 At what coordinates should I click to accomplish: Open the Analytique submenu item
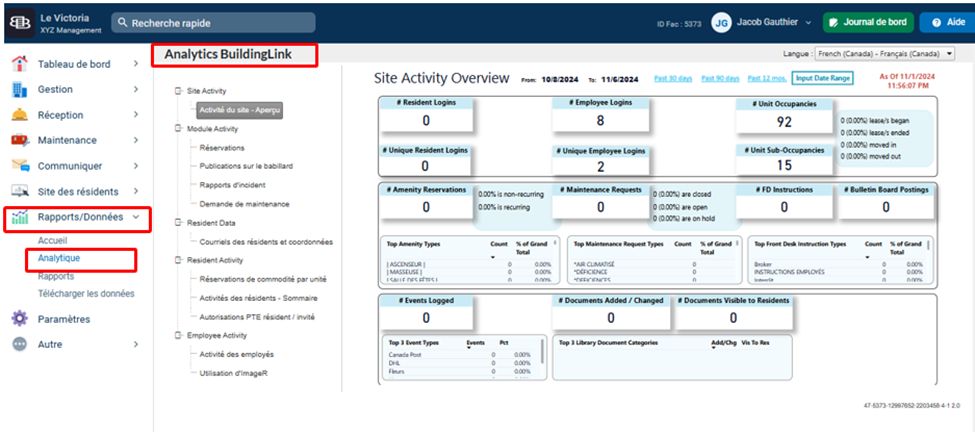point(59,257)
